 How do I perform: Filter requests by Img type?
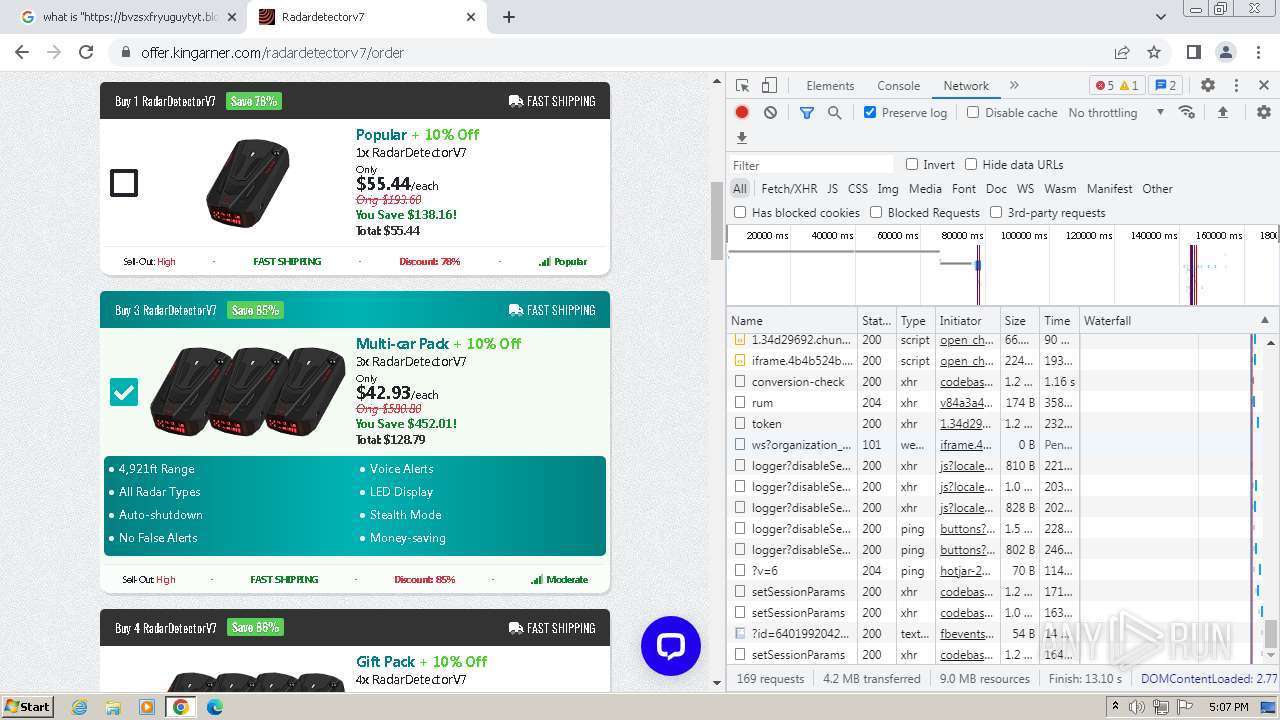[888, 188]
